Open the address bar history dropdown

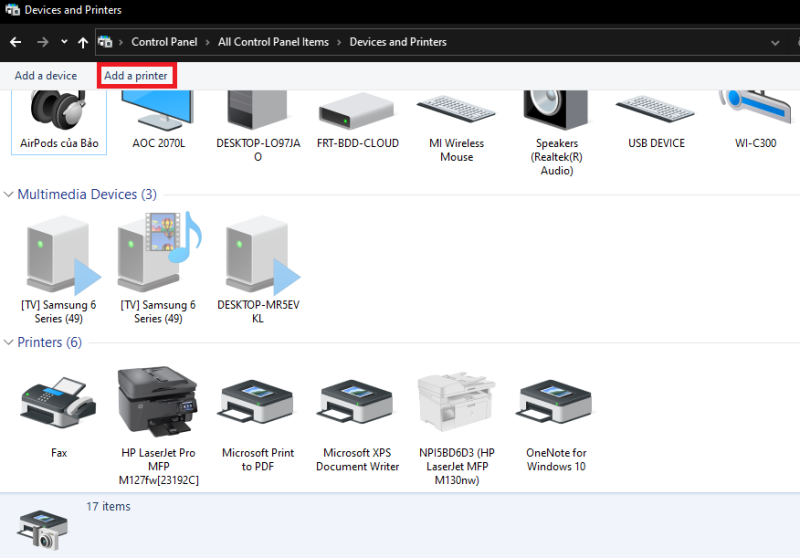[775, 43]
